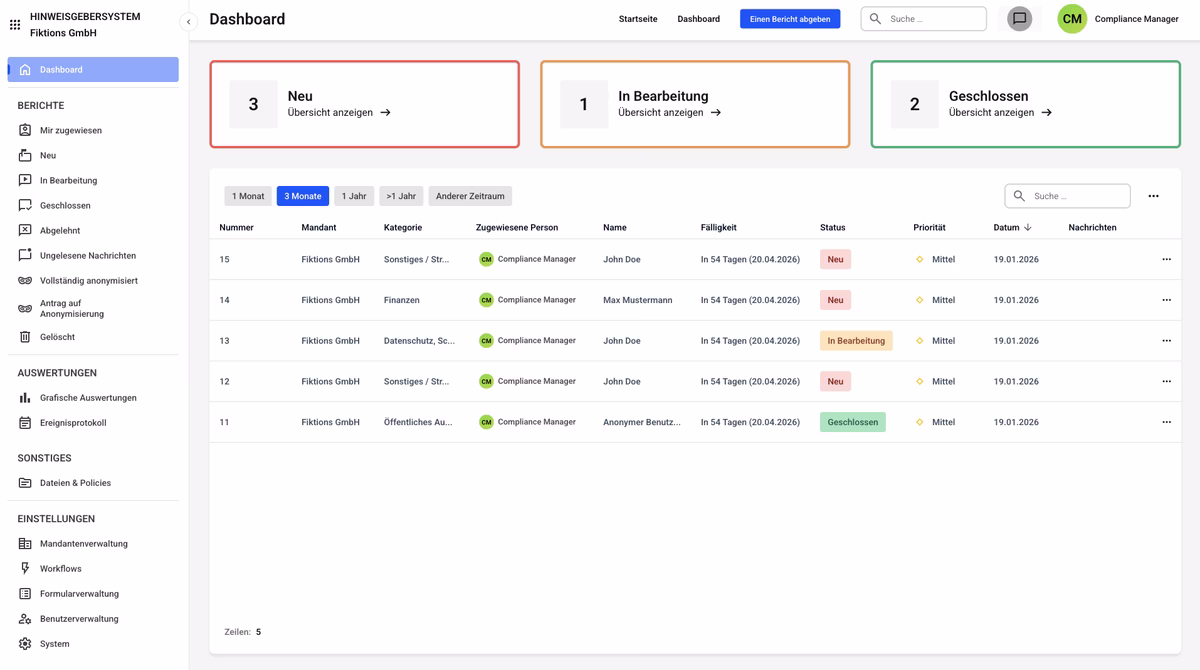Click Einen Bericht abgeben button

[x=790, y=19]
